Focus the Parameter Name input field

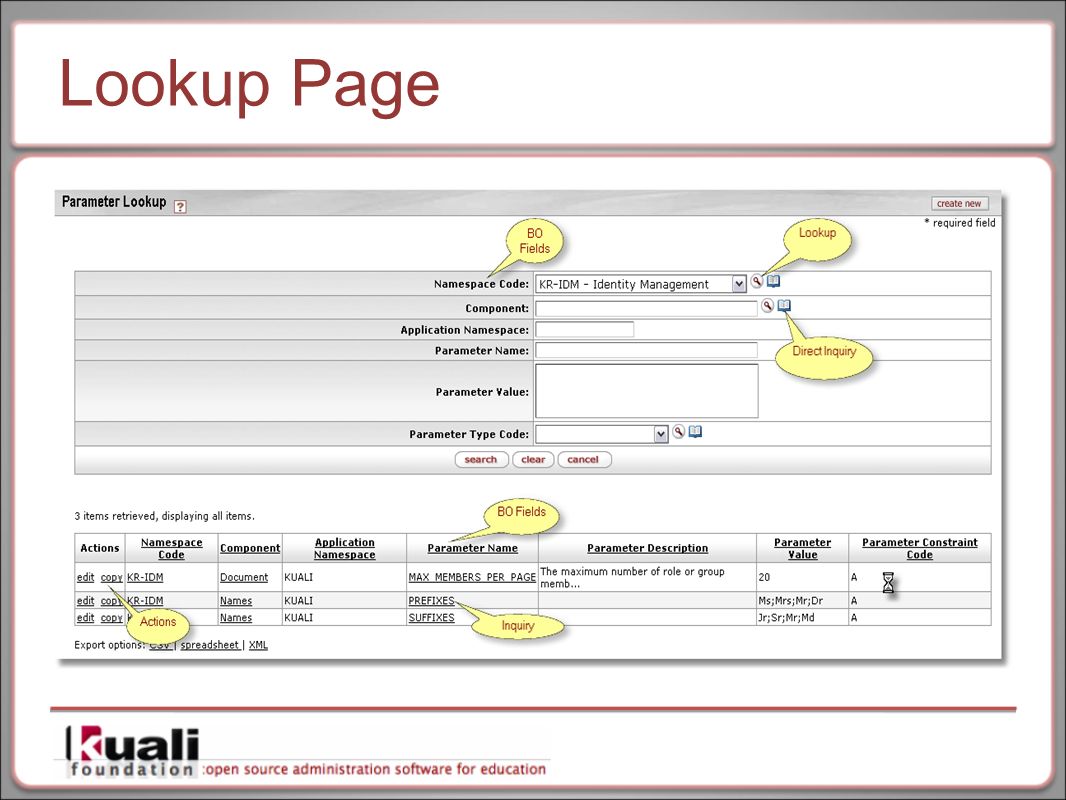[x=646, y=350]
